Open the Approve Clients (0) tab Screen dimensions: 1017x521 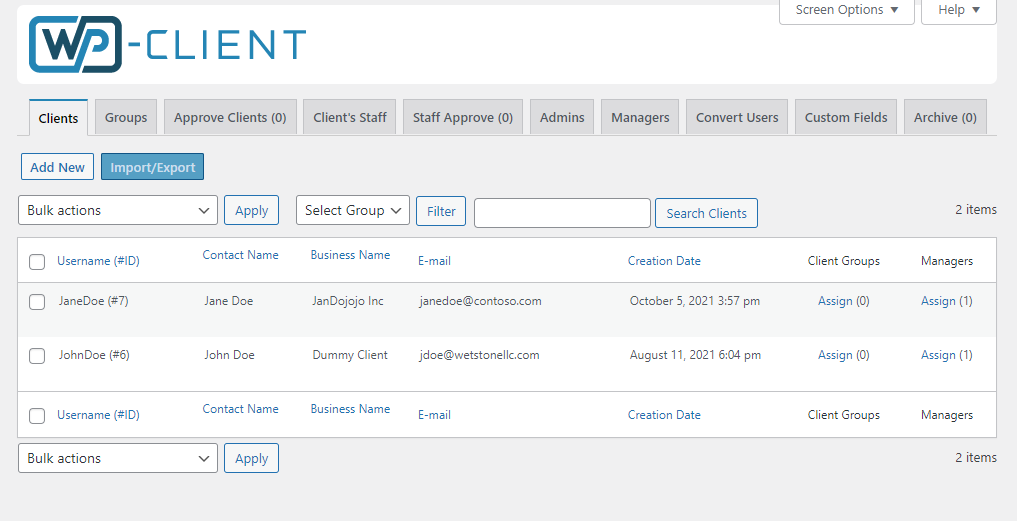coord(230,117)
